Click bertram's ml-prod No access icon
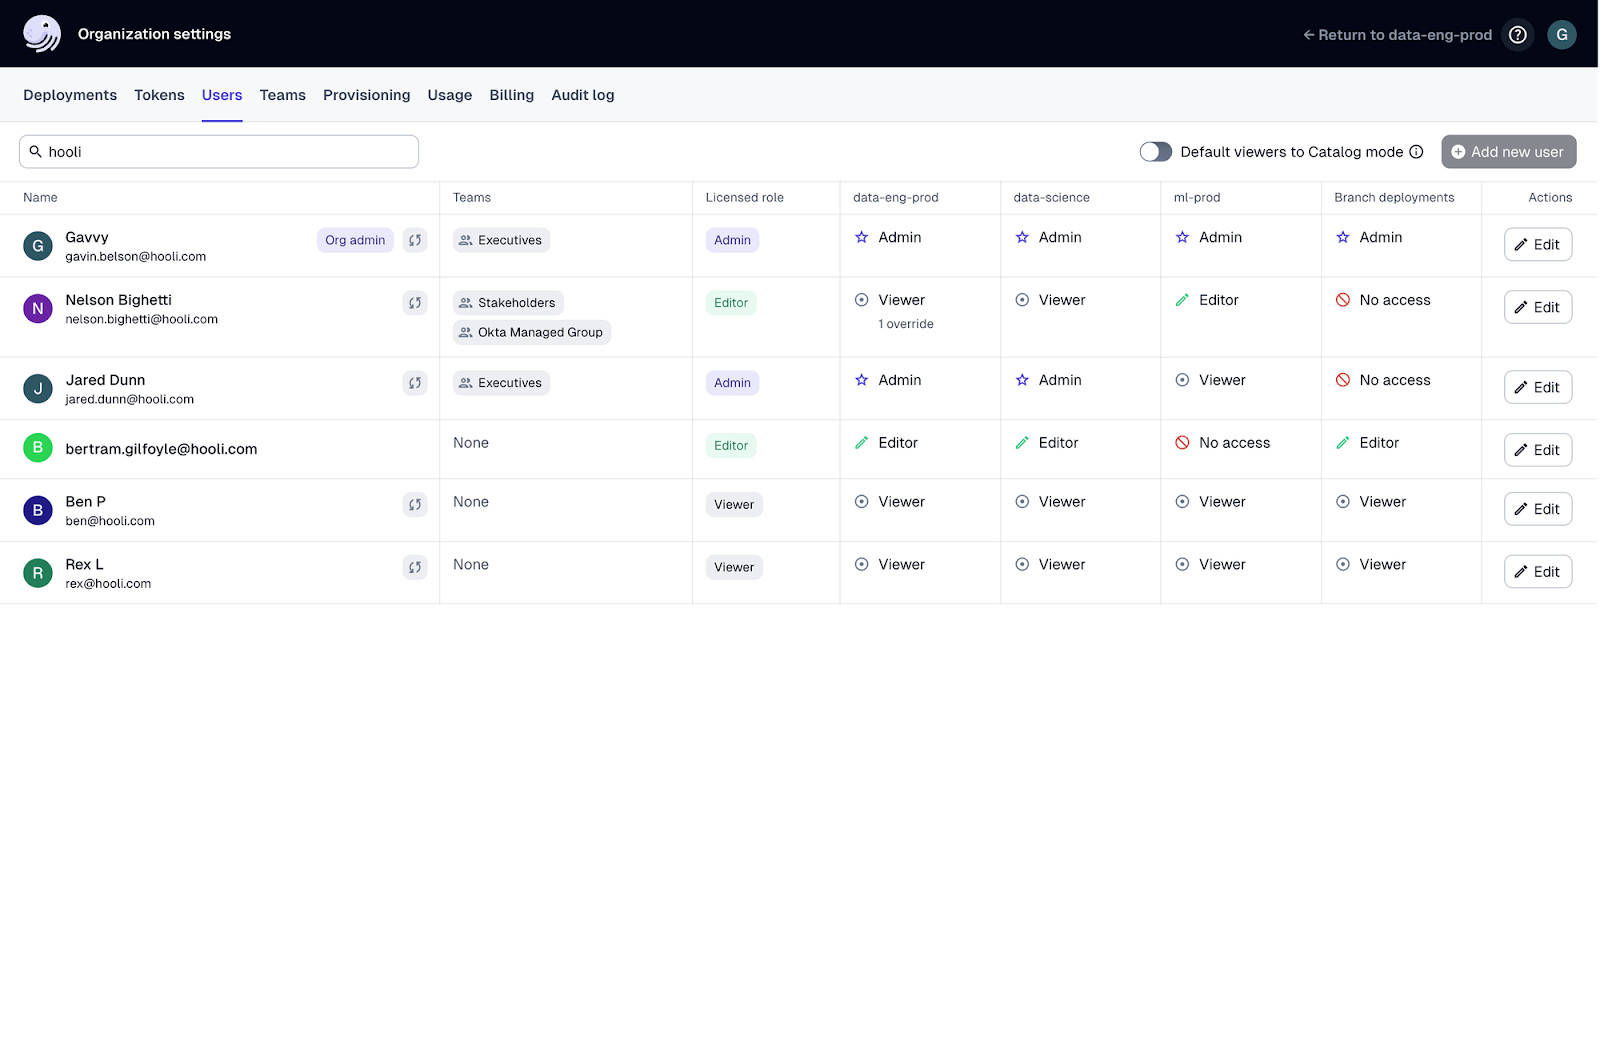Screen dimensions: 1600x1045 point(1183,444)
